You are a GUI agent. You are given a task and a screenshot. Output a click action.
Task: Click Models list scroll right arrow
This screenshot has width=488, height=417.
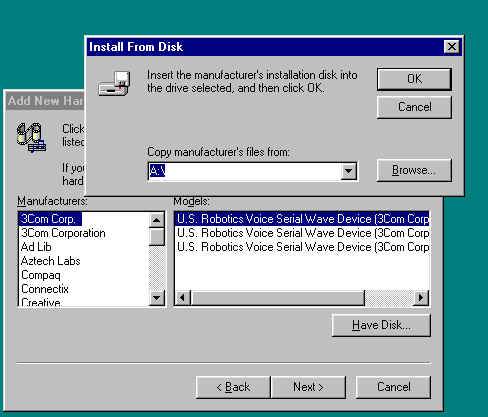pos(421,298)
